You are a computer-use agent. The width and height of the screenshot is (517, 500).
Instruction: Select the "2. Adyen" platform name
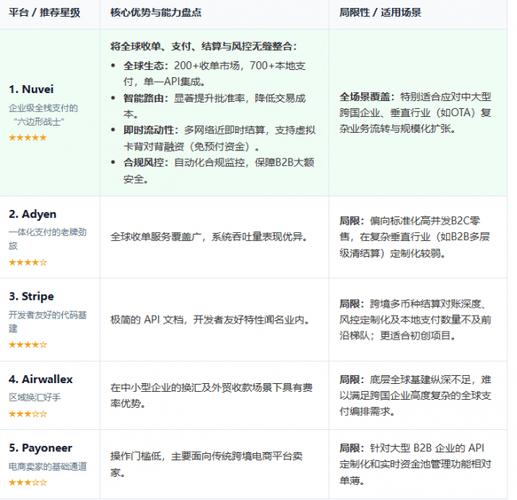click(33, 214)
